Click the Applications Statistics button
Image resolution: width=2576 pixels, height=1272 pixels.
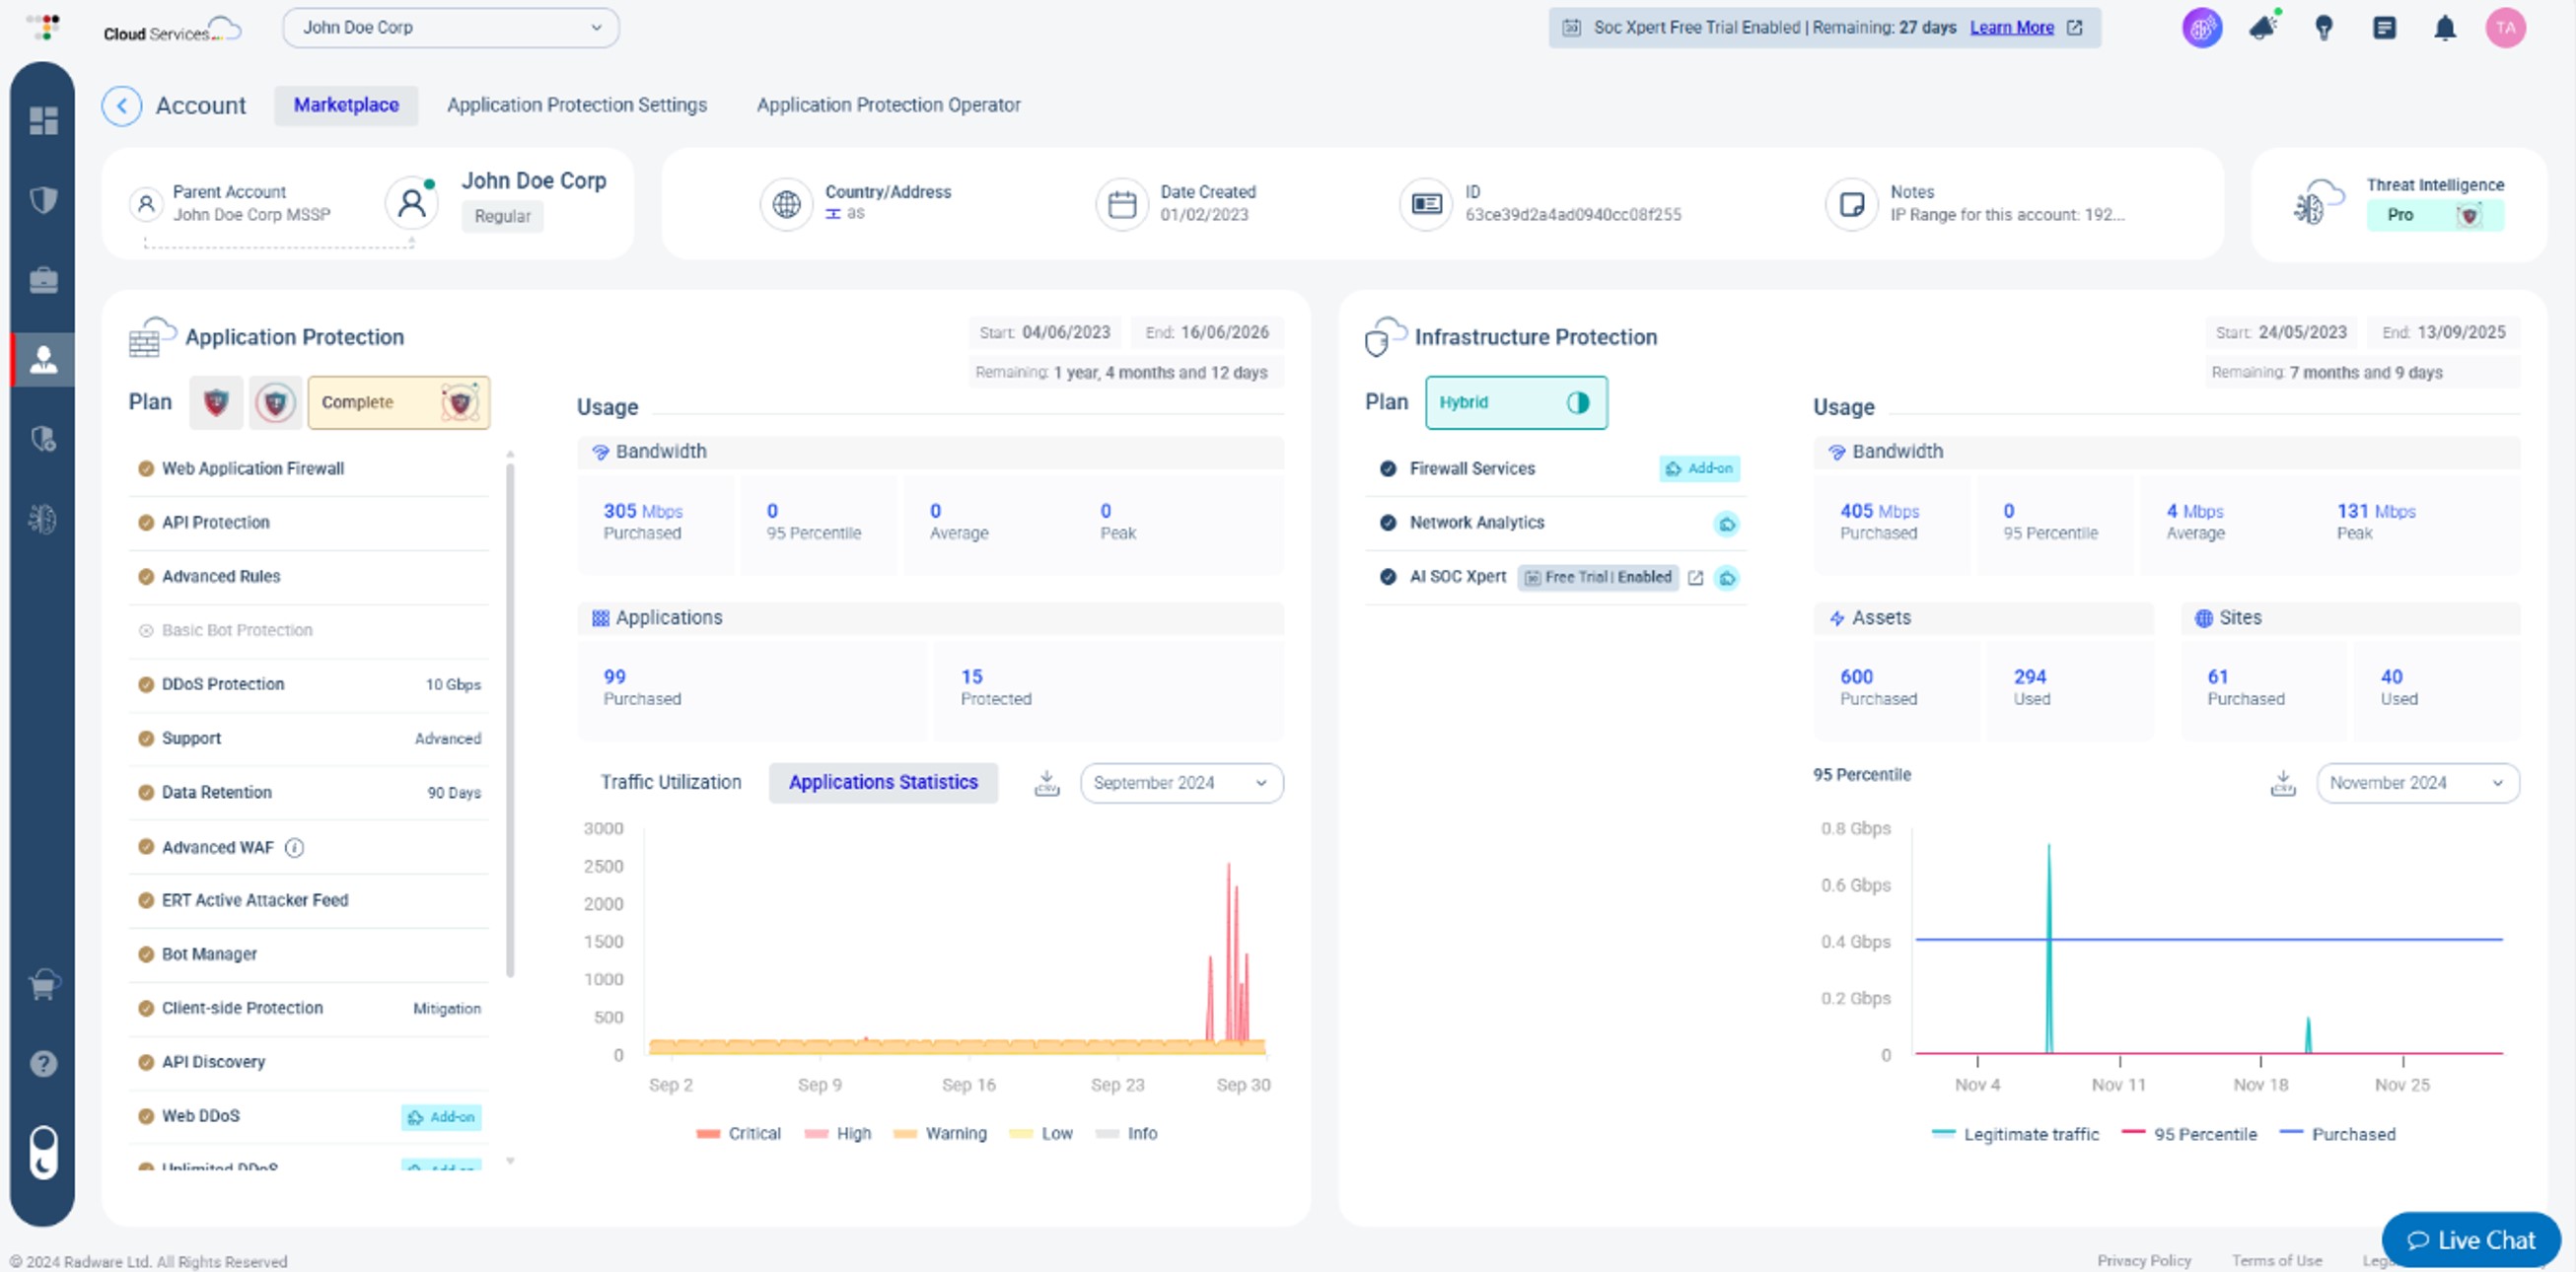tap(883, 782)
